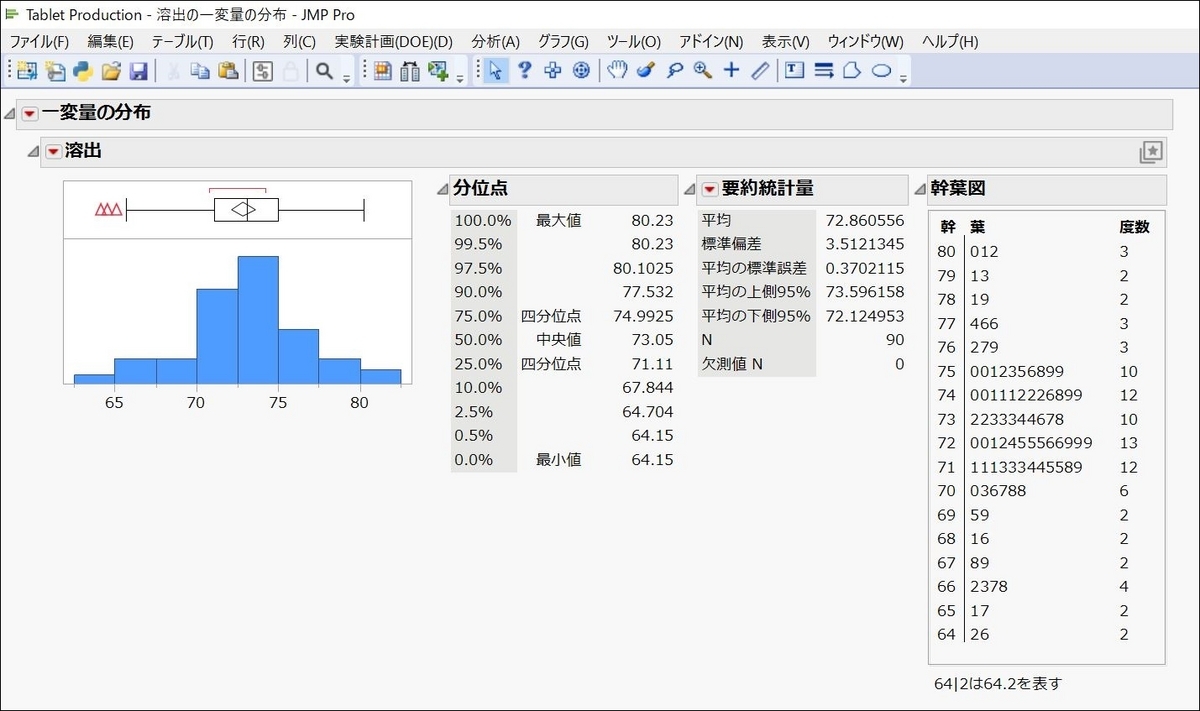Click stem 80 leaf row 012

(x=984, y=252)
